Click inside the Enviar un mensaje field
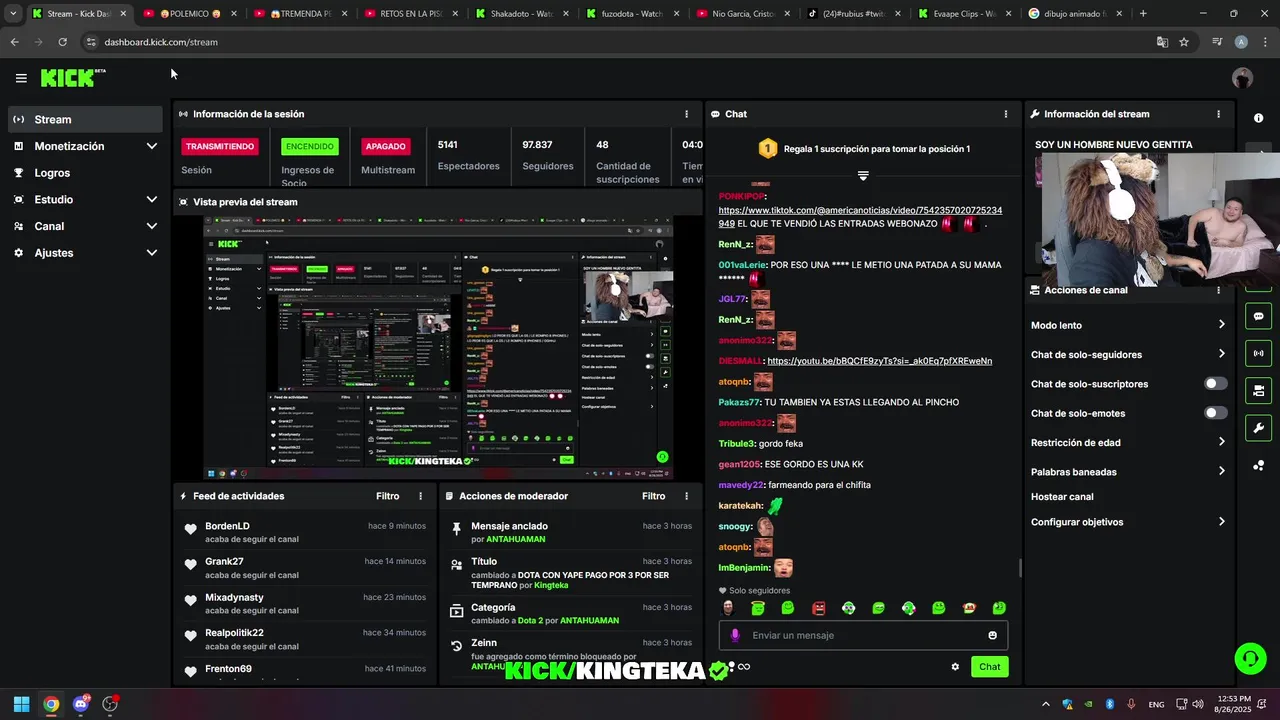 (863, 635)
